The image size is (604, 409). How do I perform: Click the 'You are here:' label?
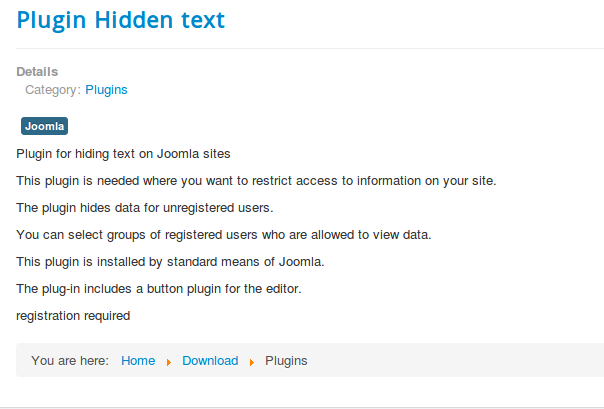(70, 360)
